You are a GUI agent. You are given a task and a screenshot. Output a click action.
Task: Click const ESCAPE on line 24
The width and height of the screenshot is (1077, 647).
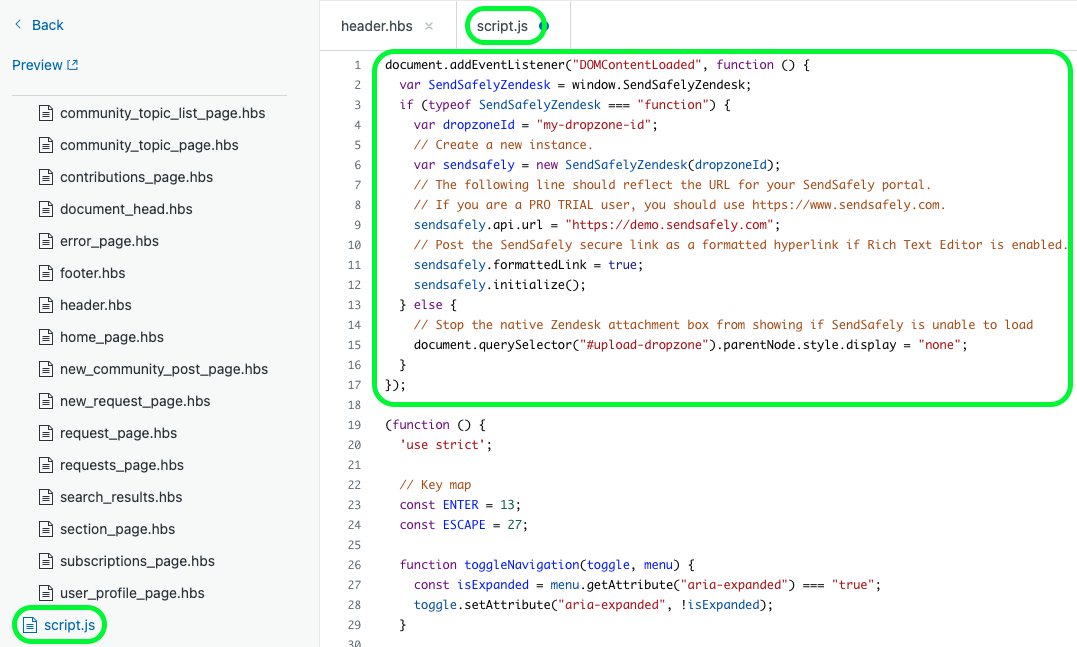tap(442, 525)
